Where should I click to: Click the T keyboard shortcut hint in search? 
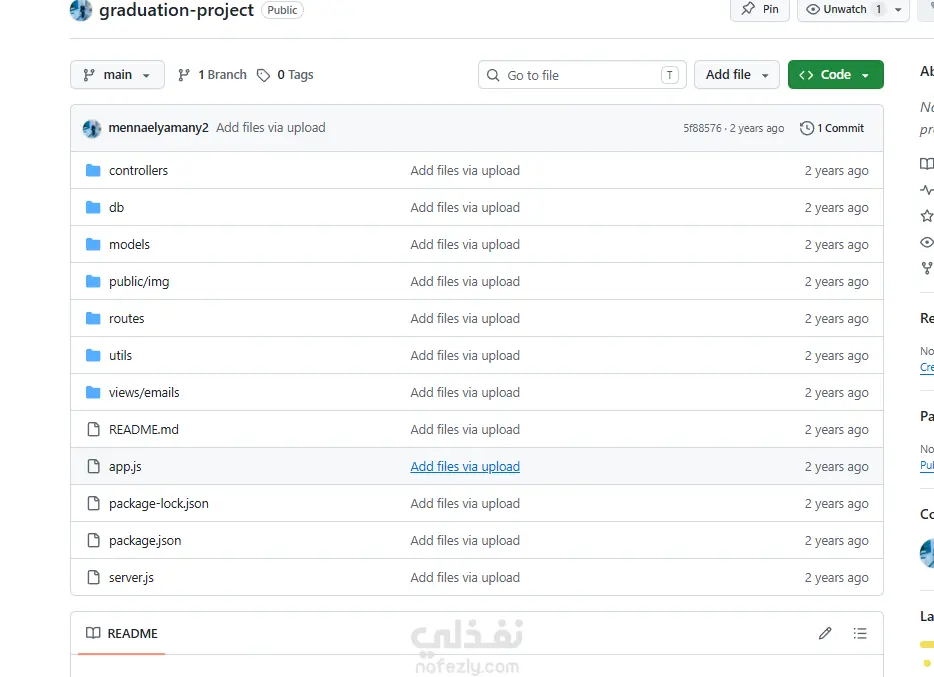coord(670,75)
